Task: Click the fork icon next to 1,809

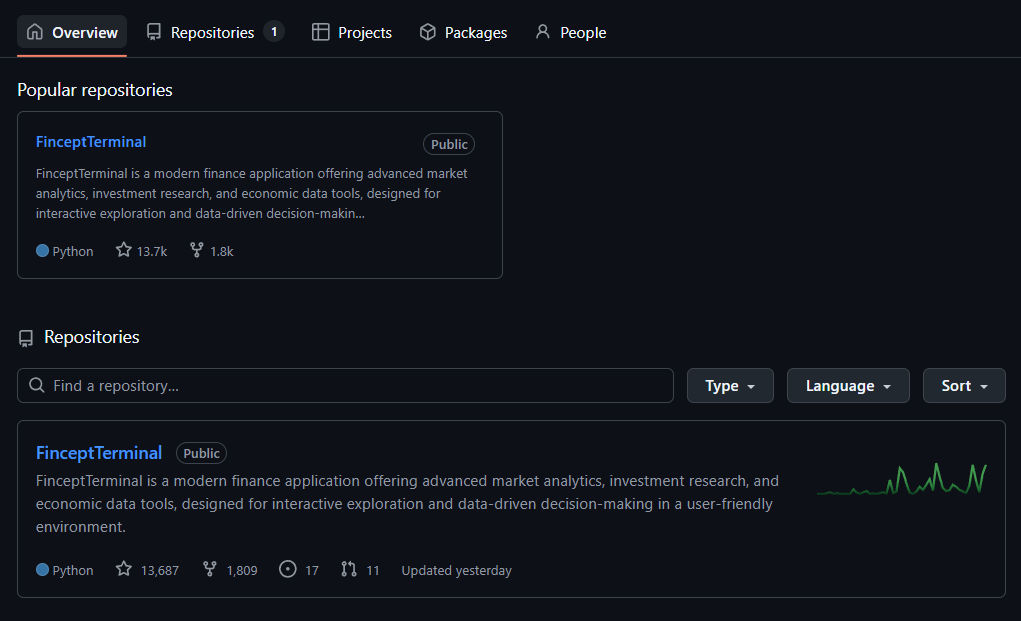Action: pyautogui.click(x=210, y=569)
